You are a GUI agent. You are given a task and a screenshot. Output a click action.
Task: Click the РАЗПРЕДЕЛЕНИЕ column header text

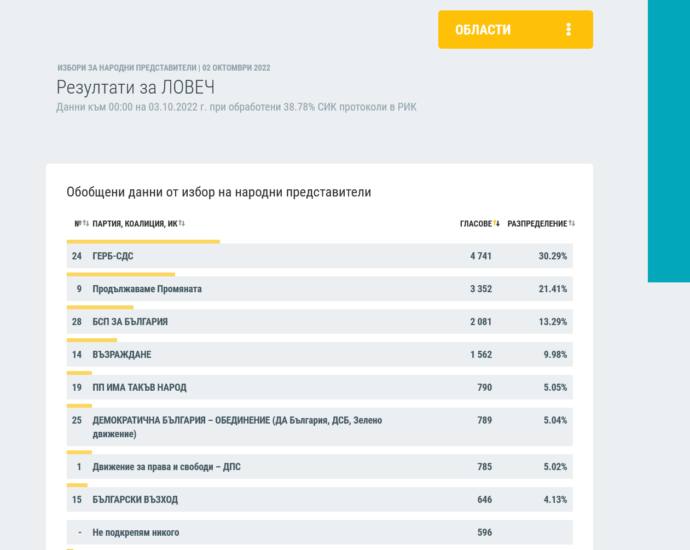point(537,224)
